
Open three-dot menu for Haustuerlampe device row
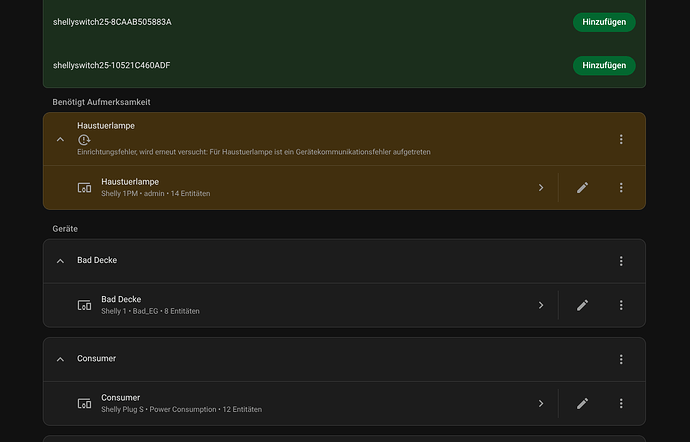click(x=621, y=187)
